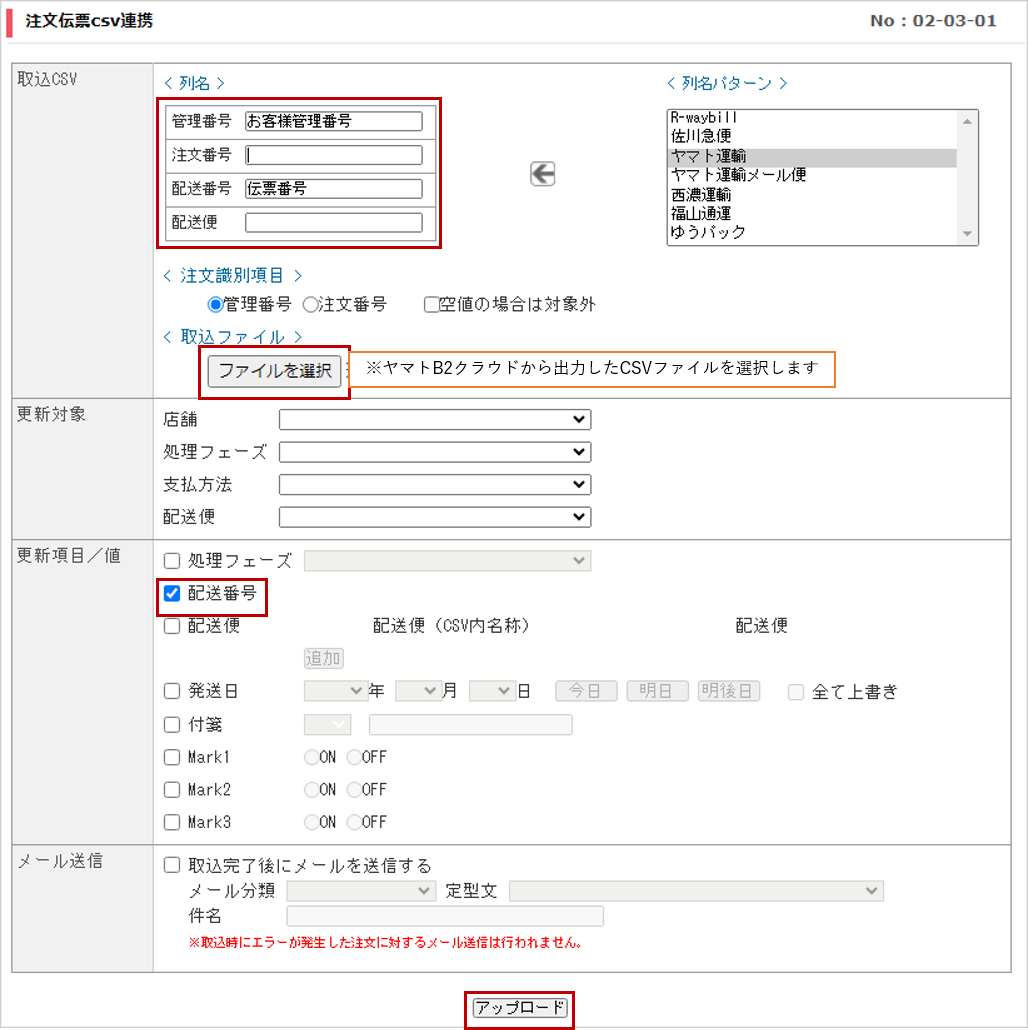1028x1030 pixels.
Task: Focus the 注文番号 column name field
Action: [x=334, y=155]
